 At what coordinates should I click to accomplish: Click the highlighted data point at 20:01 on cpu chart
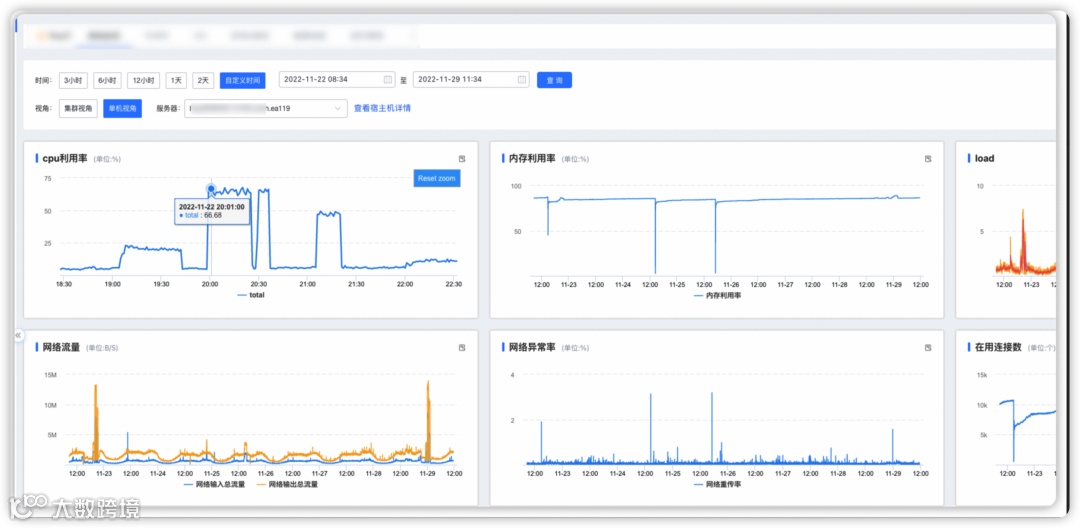[211, 189]
